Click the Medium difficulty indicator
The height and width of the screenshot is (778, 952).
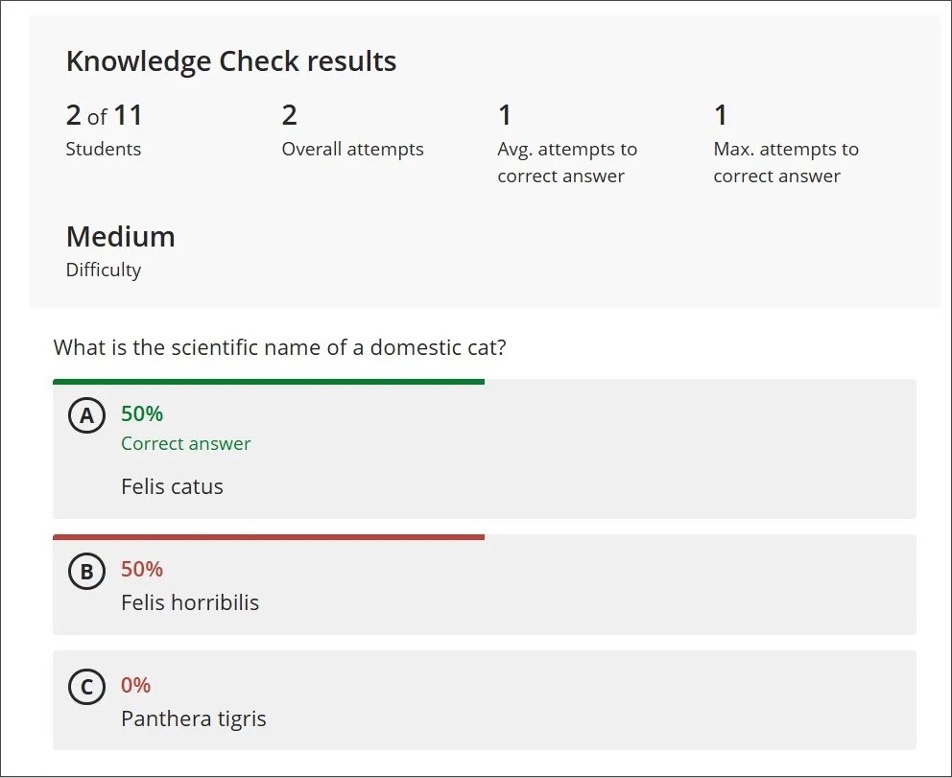click(x=120, y=237)
